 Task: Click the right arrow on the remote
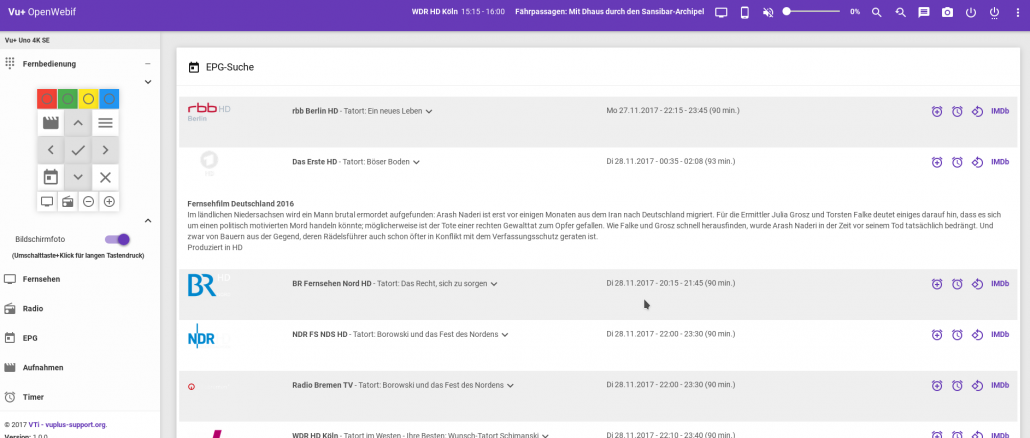[x=105, y=150]
